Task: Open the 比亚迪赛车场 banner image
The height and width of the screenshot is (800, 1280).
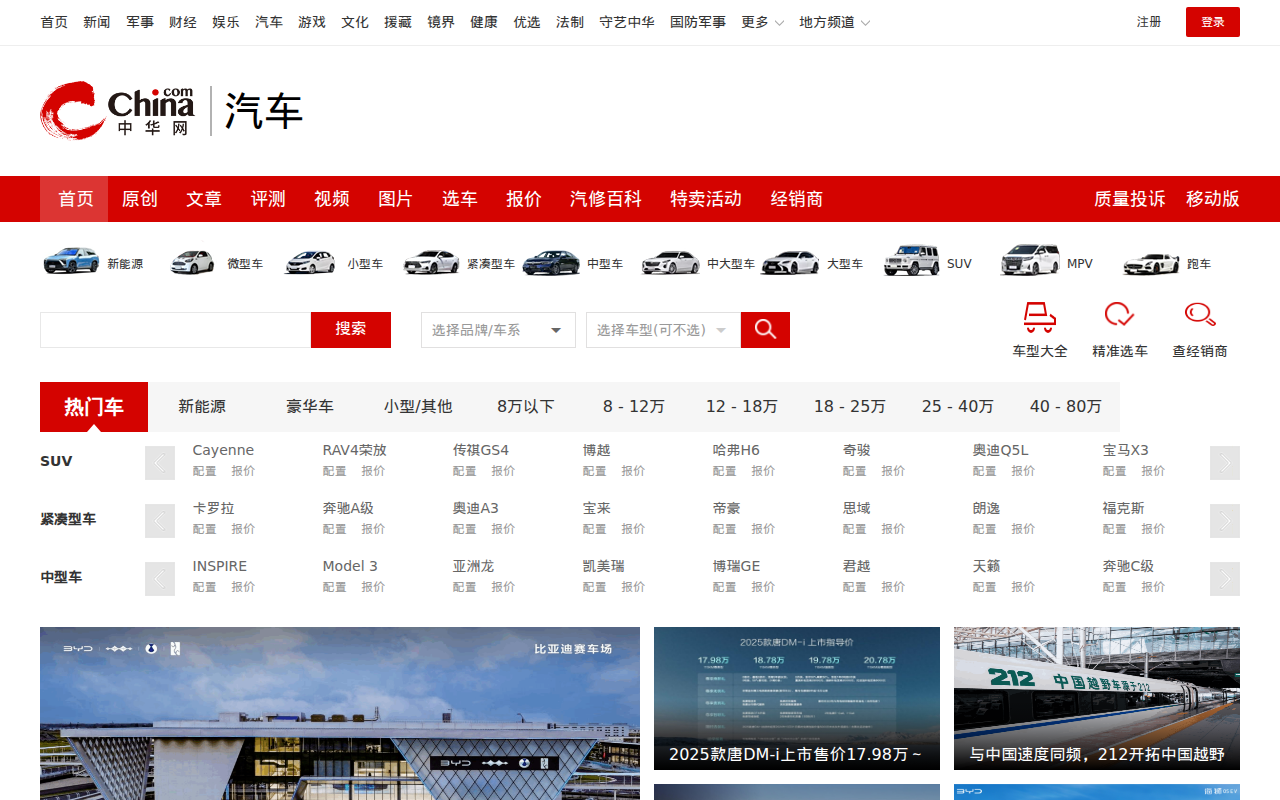Action: click(340, 713)
